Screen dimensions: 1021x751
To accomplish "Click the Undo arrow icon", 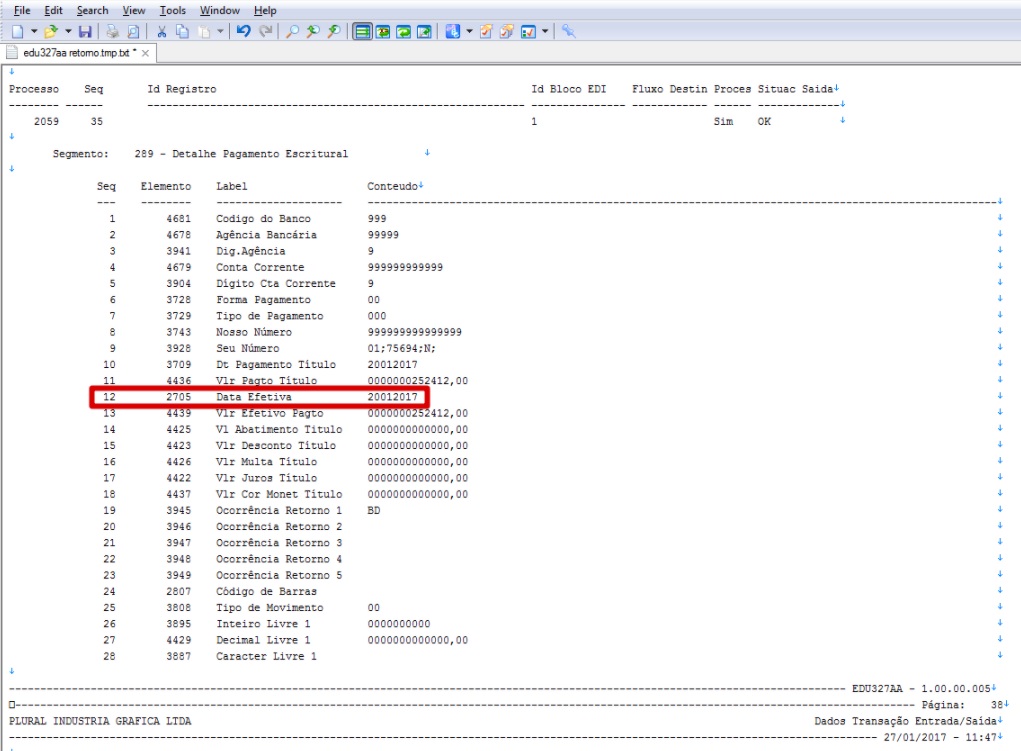I will coord(244,31).
